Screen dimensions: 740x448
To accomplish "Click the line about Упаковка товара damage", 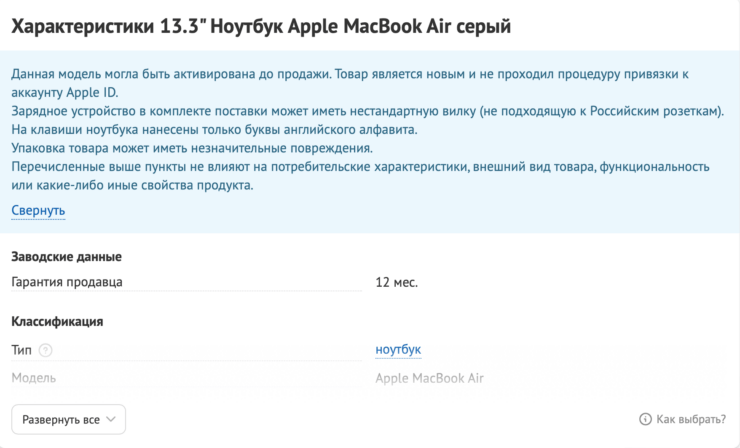I will 192,148.
